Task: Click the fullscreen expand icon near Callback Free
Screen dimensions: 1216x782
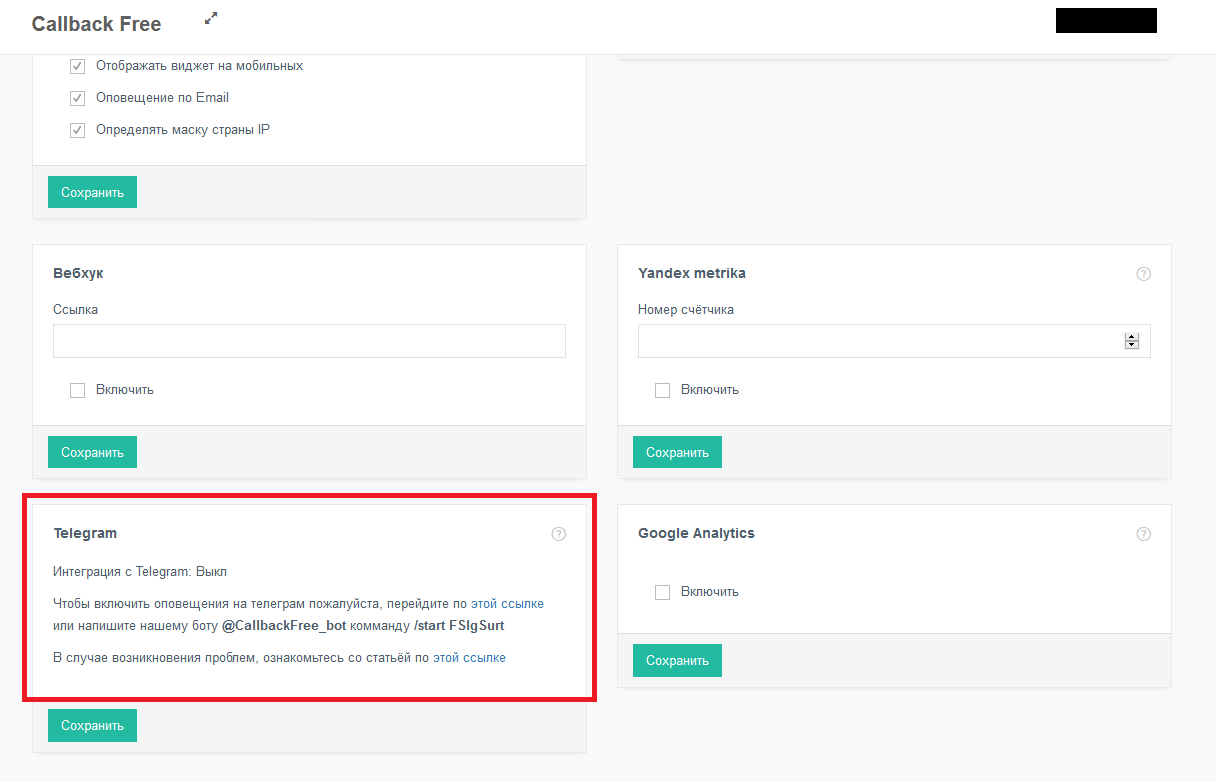Action: coord(211,18)
